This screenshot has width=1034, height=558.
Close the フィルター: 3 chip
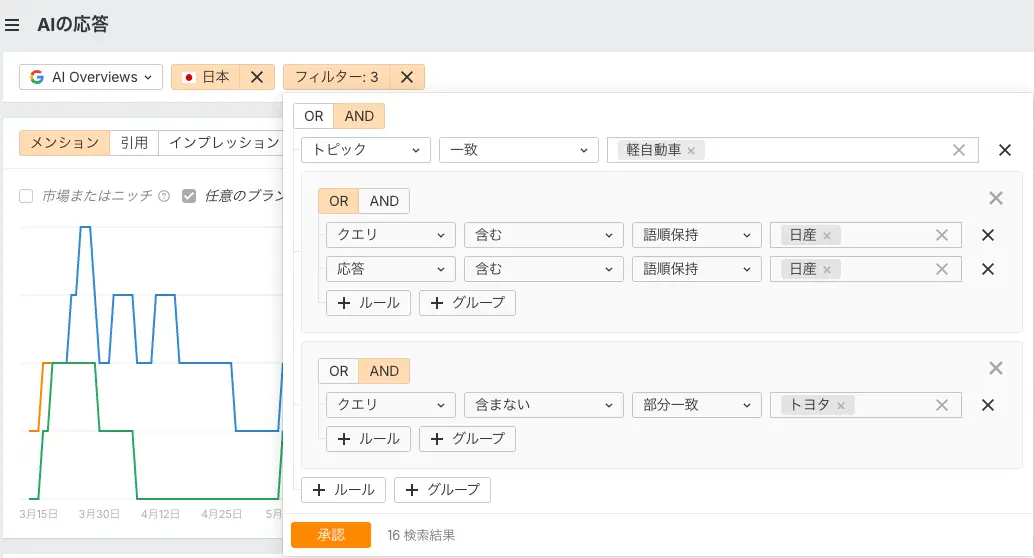coord(406,77)
